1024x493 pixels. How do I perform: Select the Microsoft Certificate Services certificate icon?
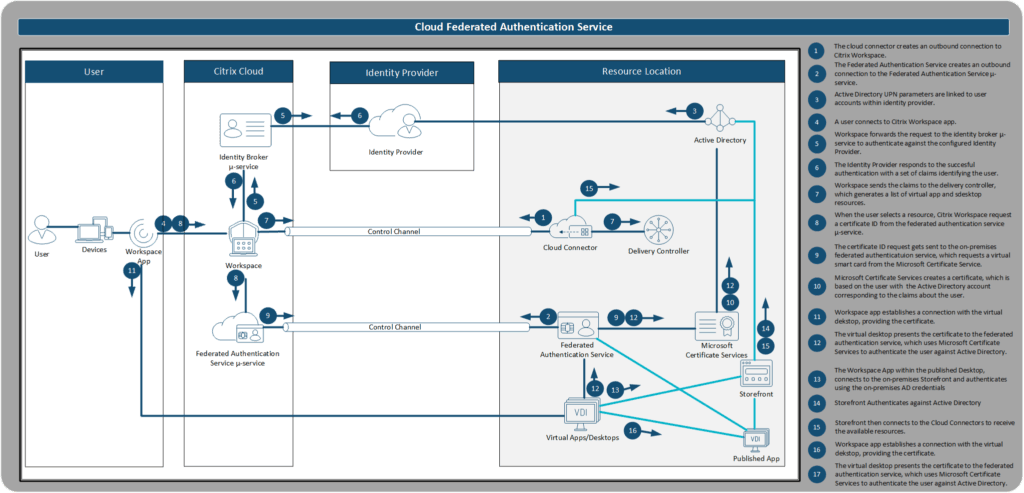point(717,328)
